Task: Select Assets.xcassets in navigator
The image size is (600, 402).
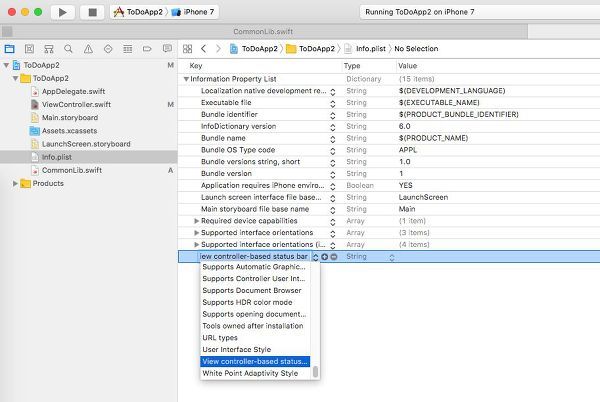Action: pyautogui.click(x=69, y=131)
